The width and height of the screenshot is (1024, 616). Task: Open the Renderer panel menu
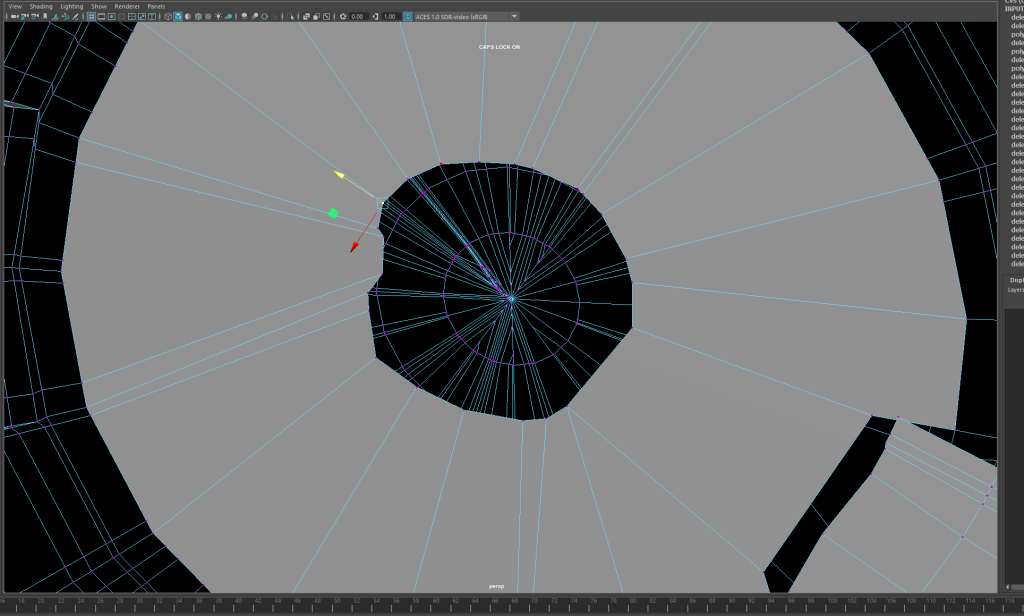[x=127, y=6]
